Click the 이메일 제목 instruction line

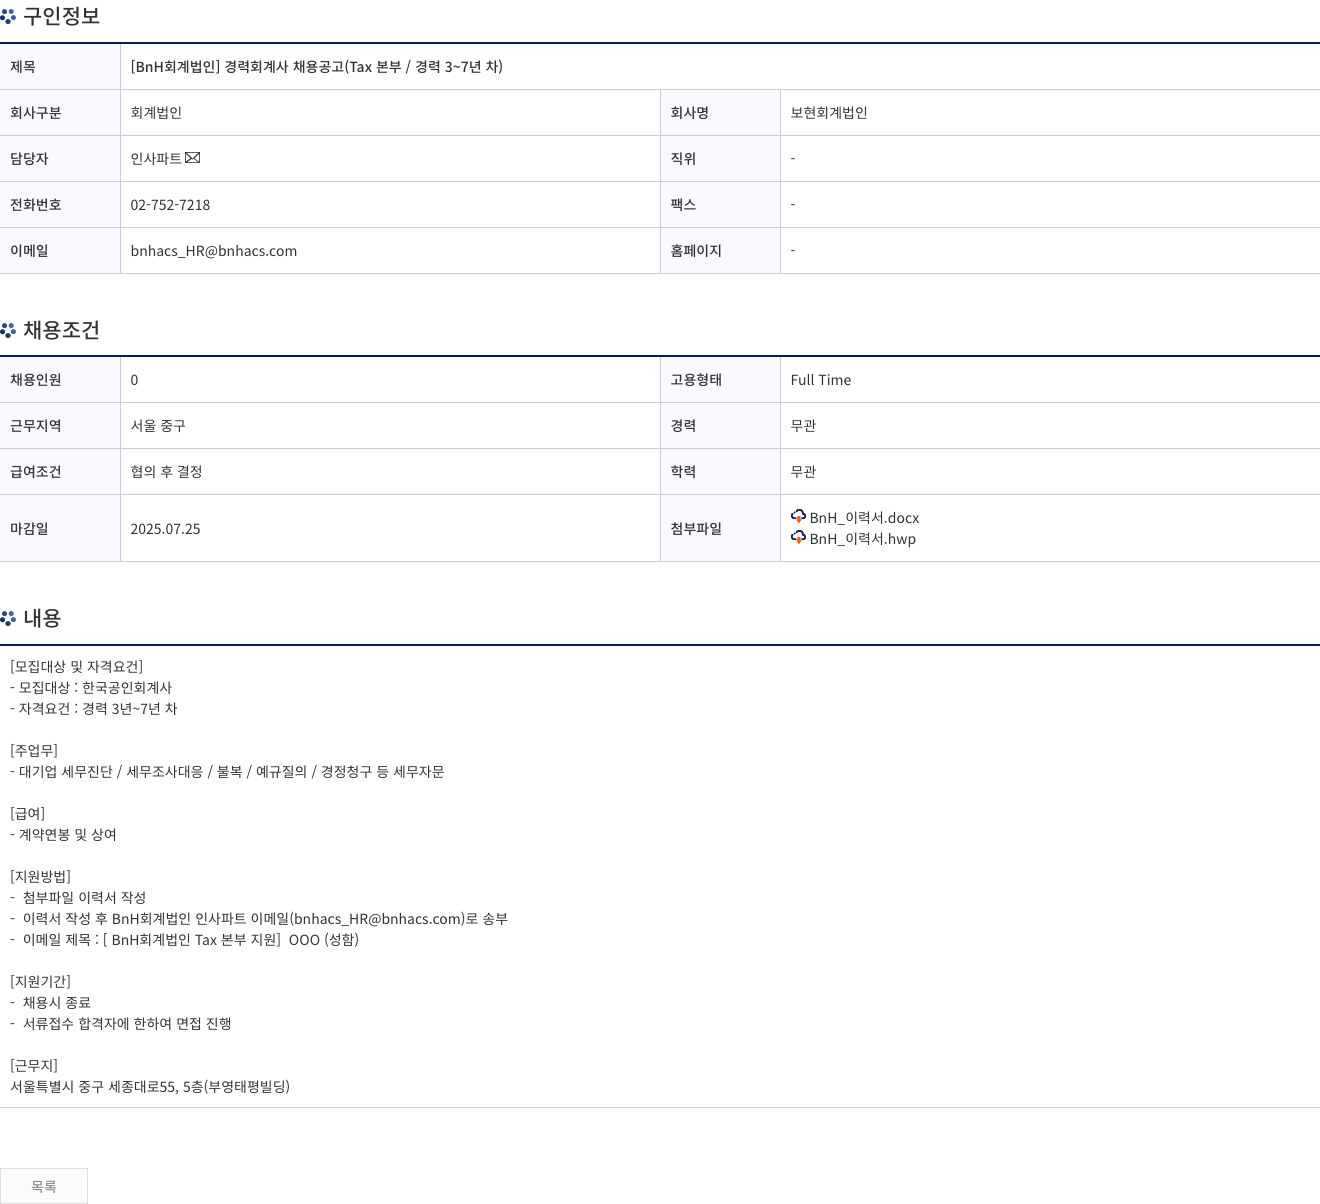point(185,940)
